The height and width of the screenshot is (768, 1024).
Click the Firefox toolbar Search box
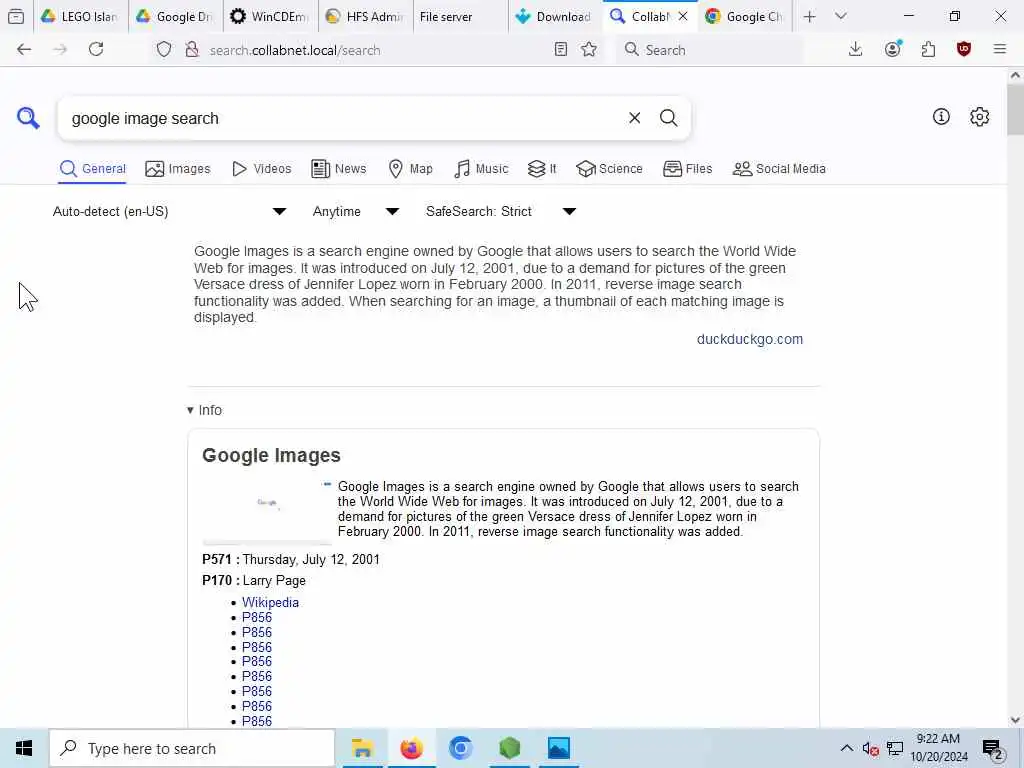pos(709,50)
